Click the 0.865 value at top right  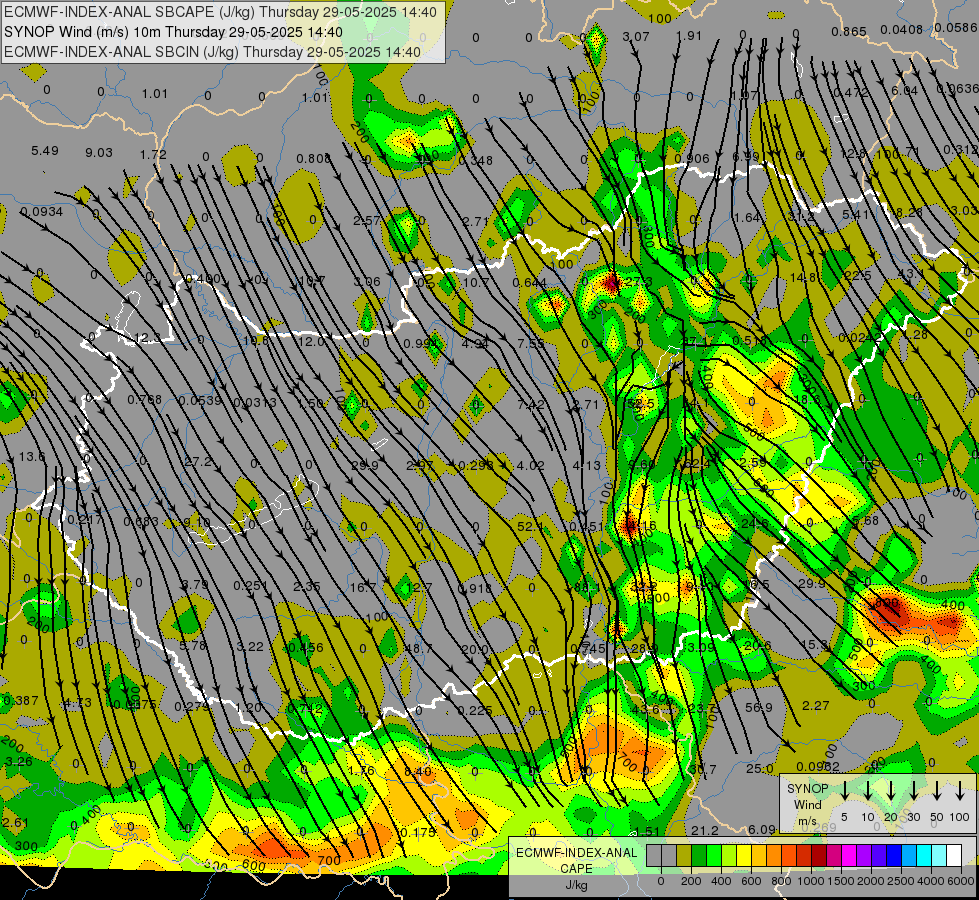click(x=849, y=32)
